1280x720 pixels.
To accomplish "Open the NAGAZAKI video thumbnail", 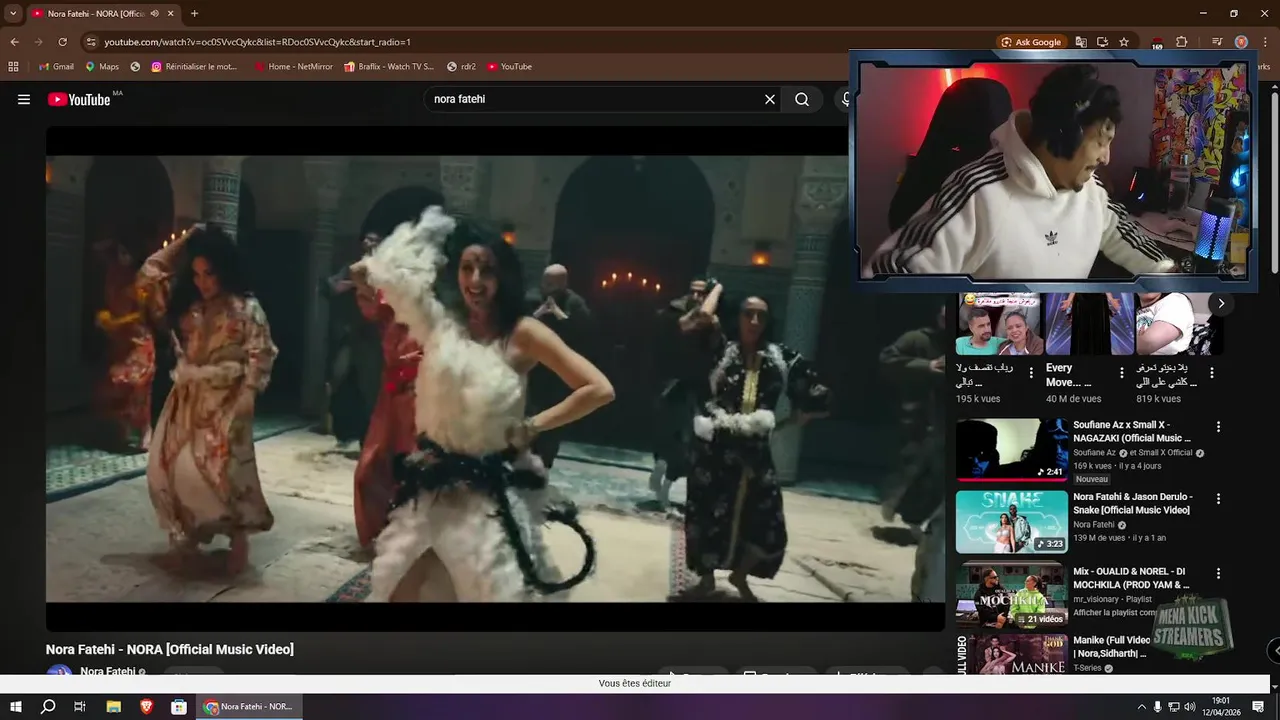I will click(1011, 450).
